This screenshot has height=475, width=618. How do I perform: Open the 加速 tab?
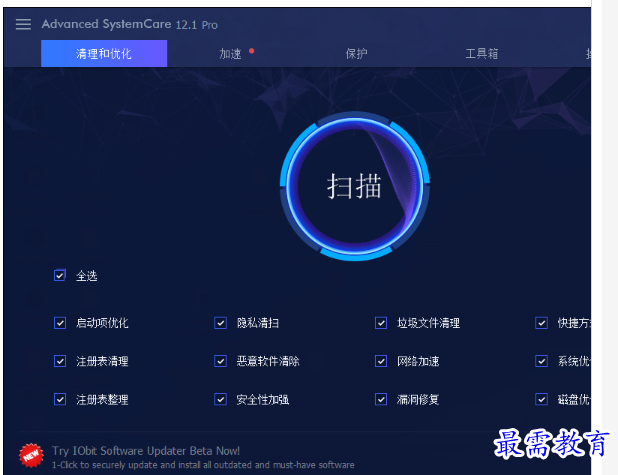[230, 54]
